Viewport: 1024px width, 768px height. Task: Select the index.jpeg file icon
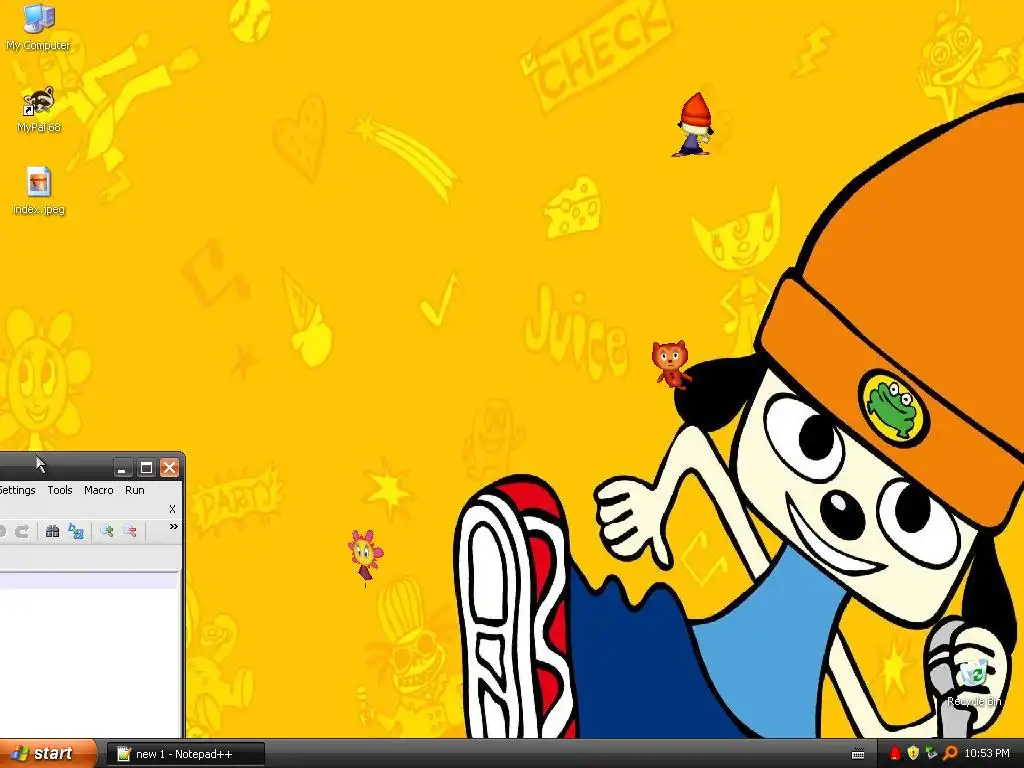click(x=39, y=191)
